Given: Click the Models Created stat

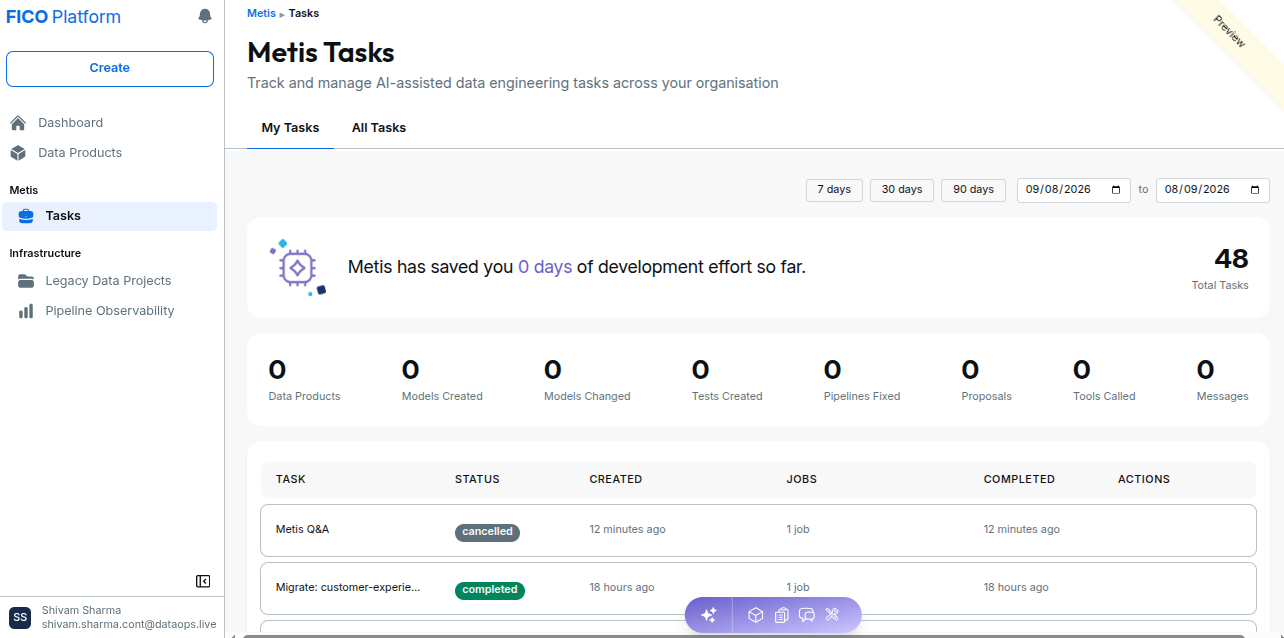Looking at the screenshot, I should [x=442, y=380].
